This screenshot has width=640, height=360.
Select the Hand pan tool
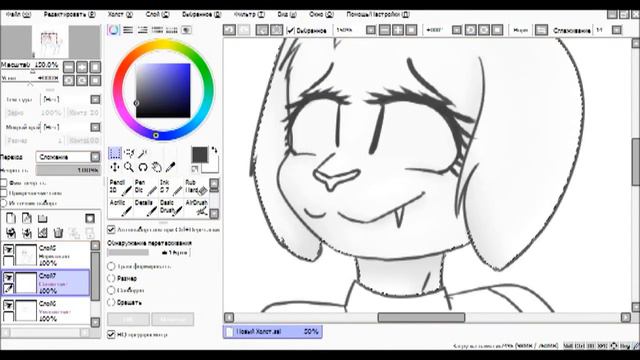pos(157,167)
